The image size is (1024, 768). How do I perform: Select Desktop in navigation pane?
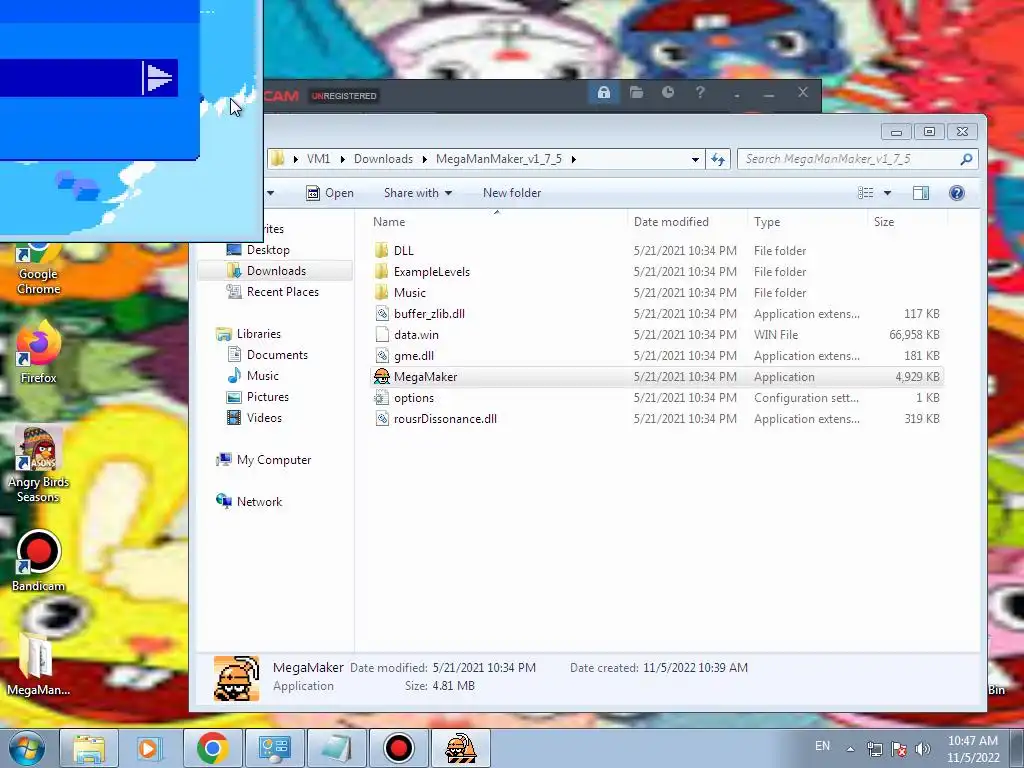coord(267,249)
